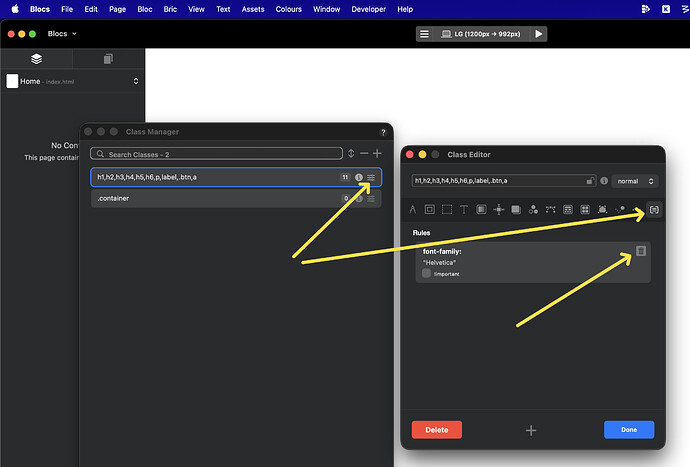Screen dimensions: 690x467
Task: Open the normal state dropdown
Action: 634,181
